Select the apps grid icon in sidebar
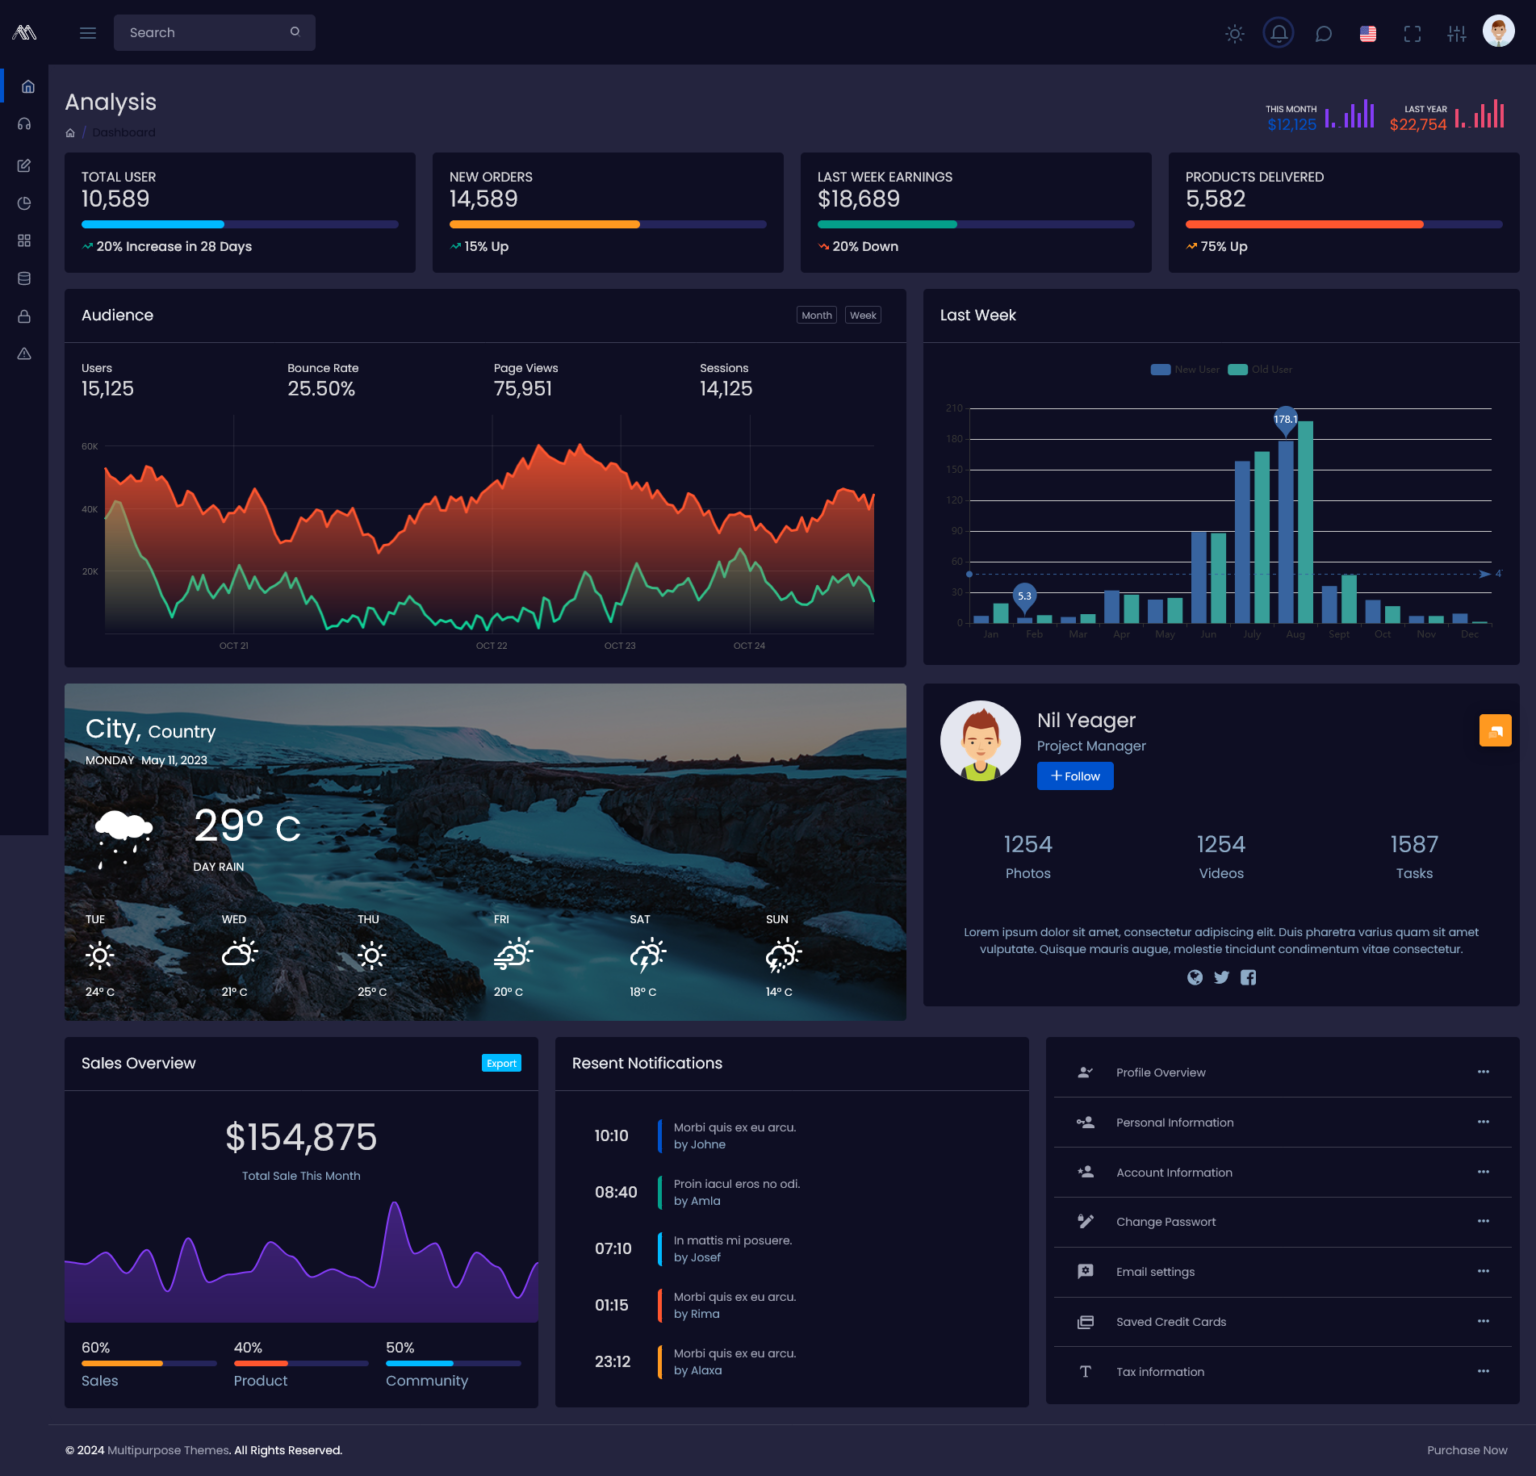The height and width of the screenshot is (1476, 1536). pyautogui.click(x=24, y=240)
